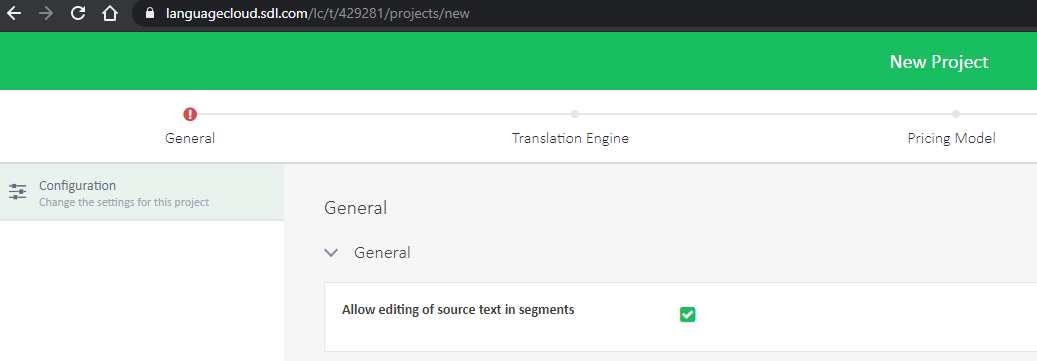Open the Pricing Model wizard step

951,138
